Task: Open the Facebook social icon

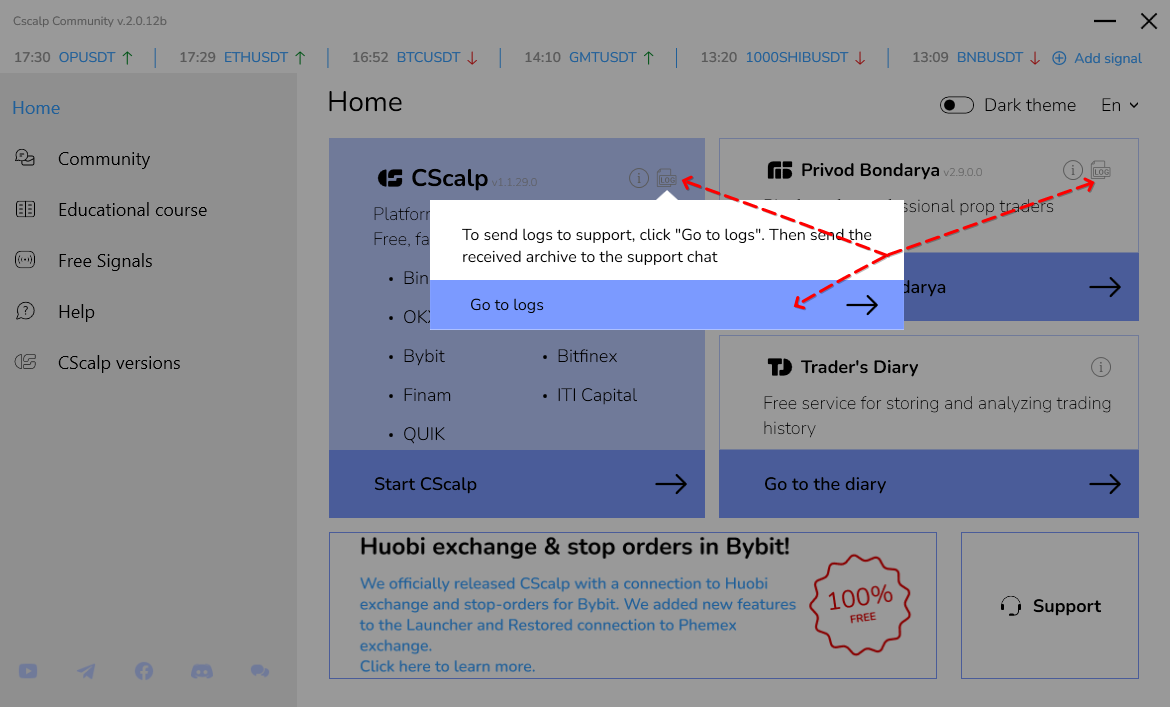Action: click(144, 671)
